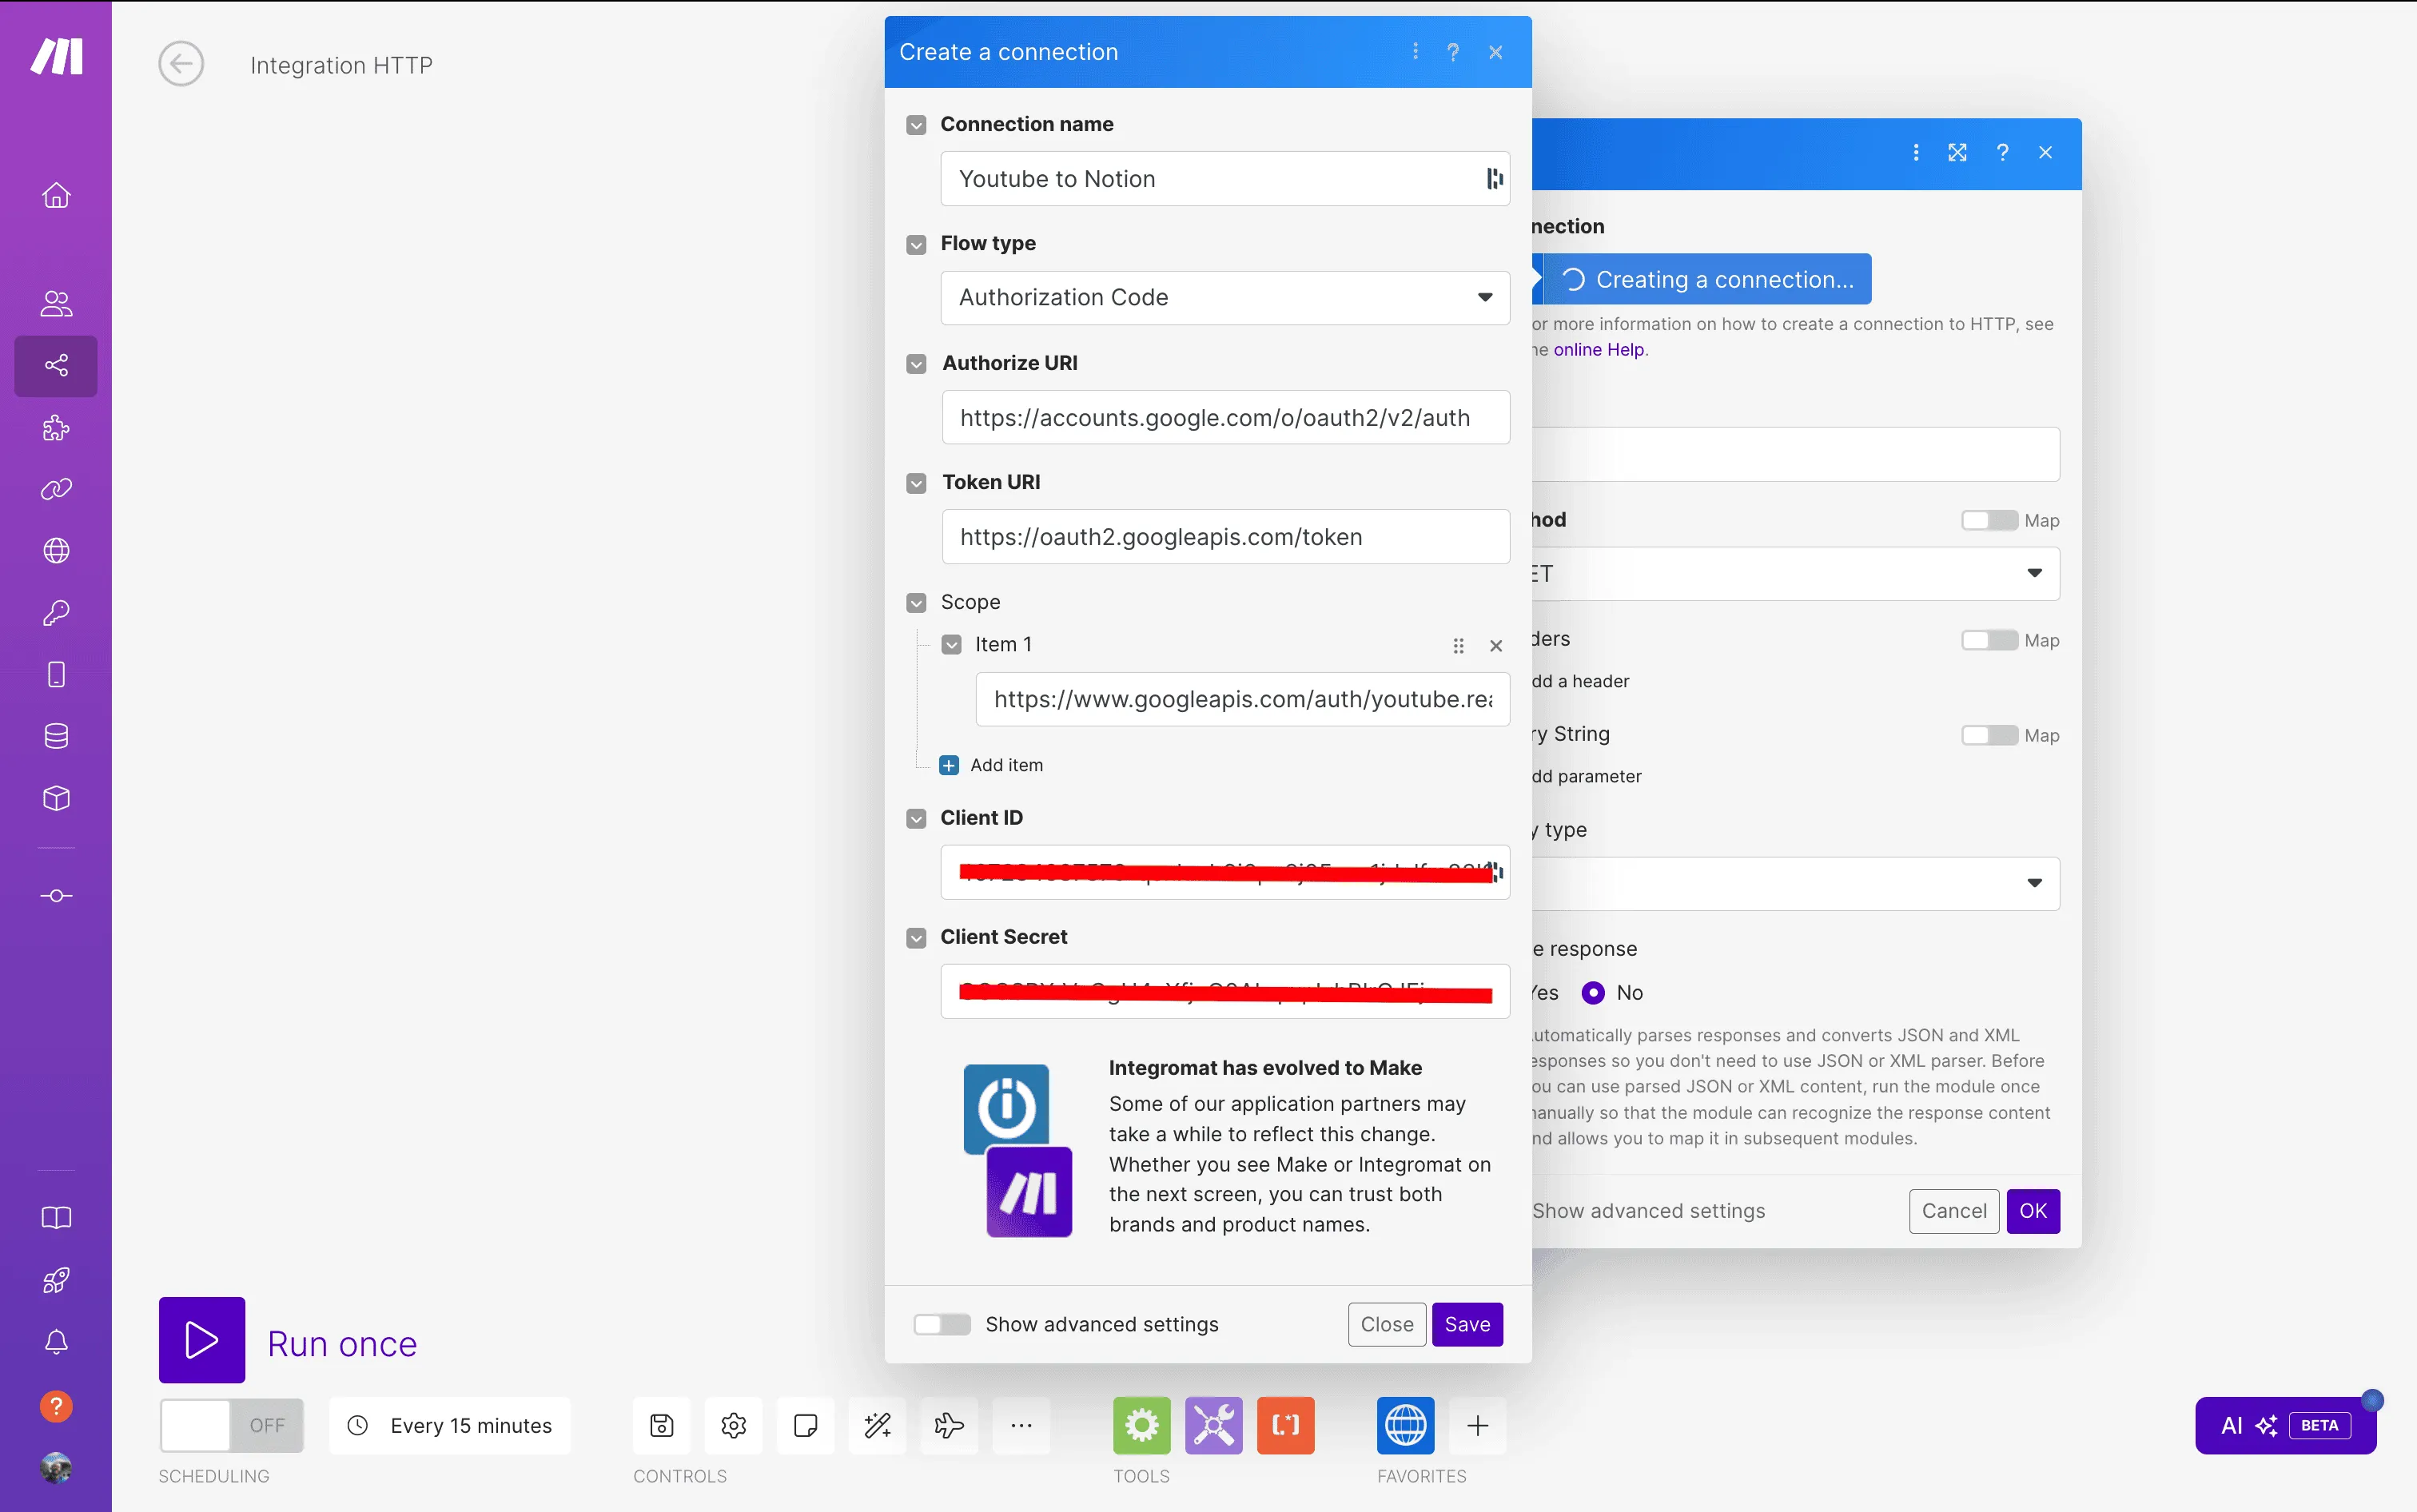This screenshot has height=1512, width=2417.
Task: Click Close in Create a connection dialog
Action: pyautogui.click(x=1387, y=1325)
